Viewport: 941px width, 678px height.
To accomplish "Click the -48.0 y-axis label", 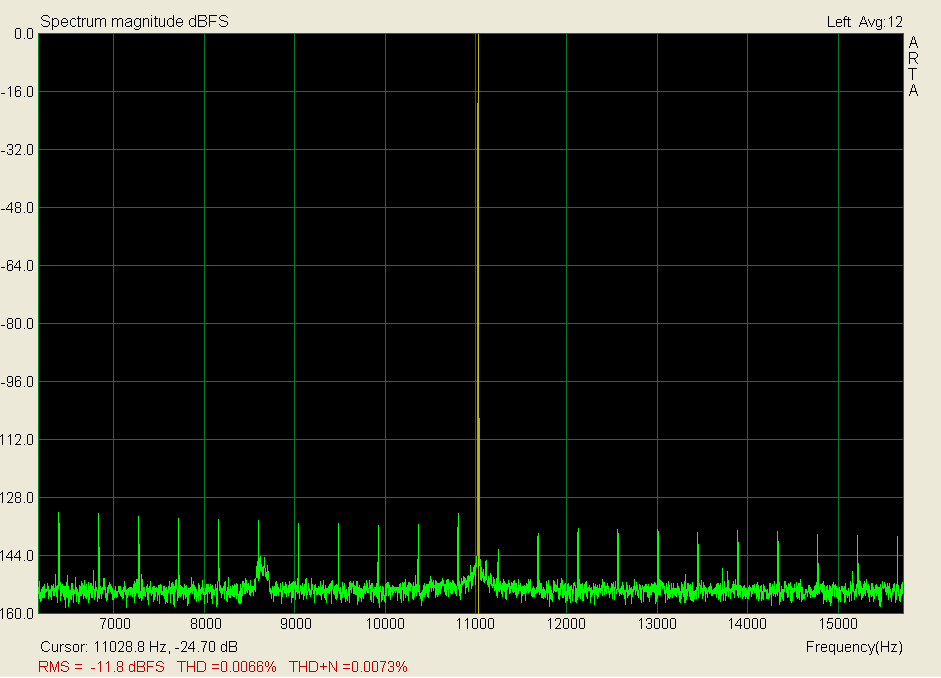I will (x=17, y=208).
